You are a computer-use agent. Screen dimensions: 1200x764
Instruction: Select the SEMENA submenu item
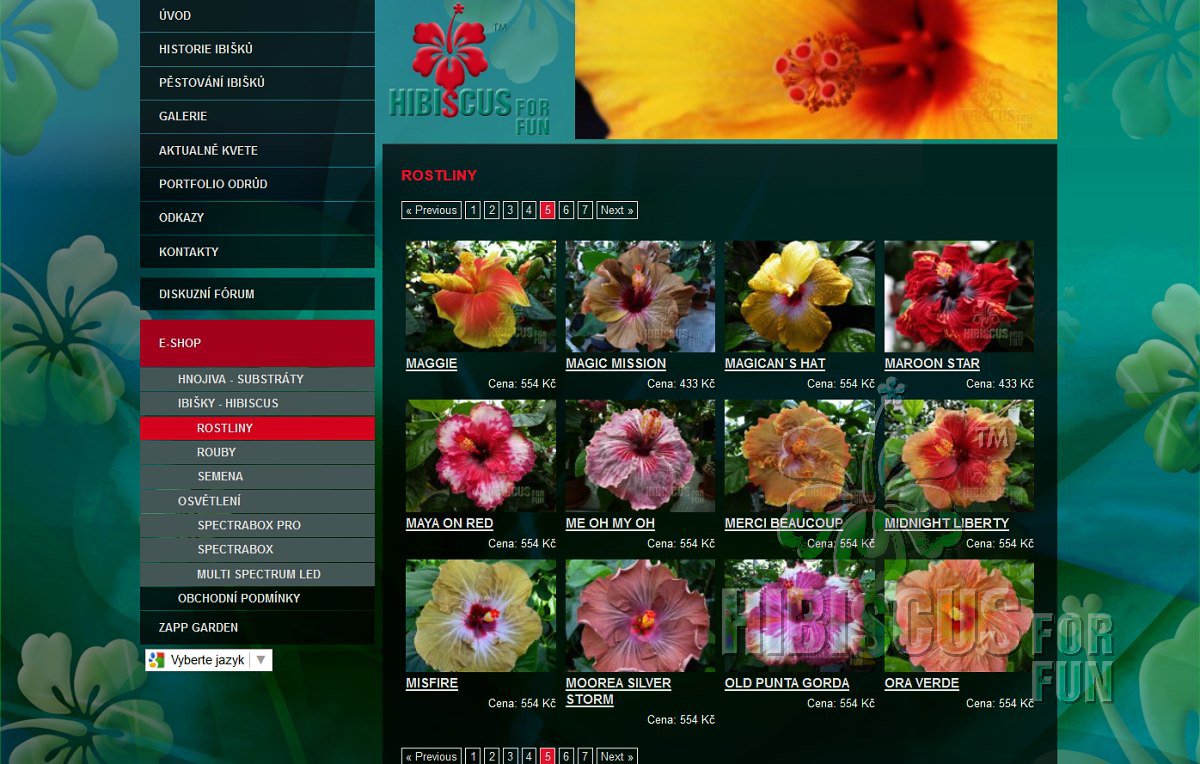point(257,477)
